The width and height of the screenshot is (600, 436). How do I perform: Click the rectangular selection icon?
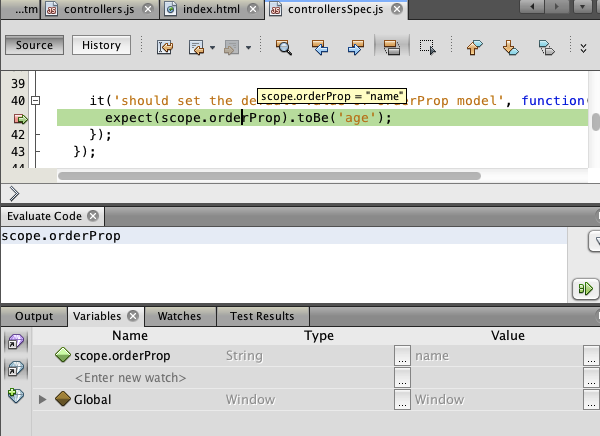click(428, 46)
